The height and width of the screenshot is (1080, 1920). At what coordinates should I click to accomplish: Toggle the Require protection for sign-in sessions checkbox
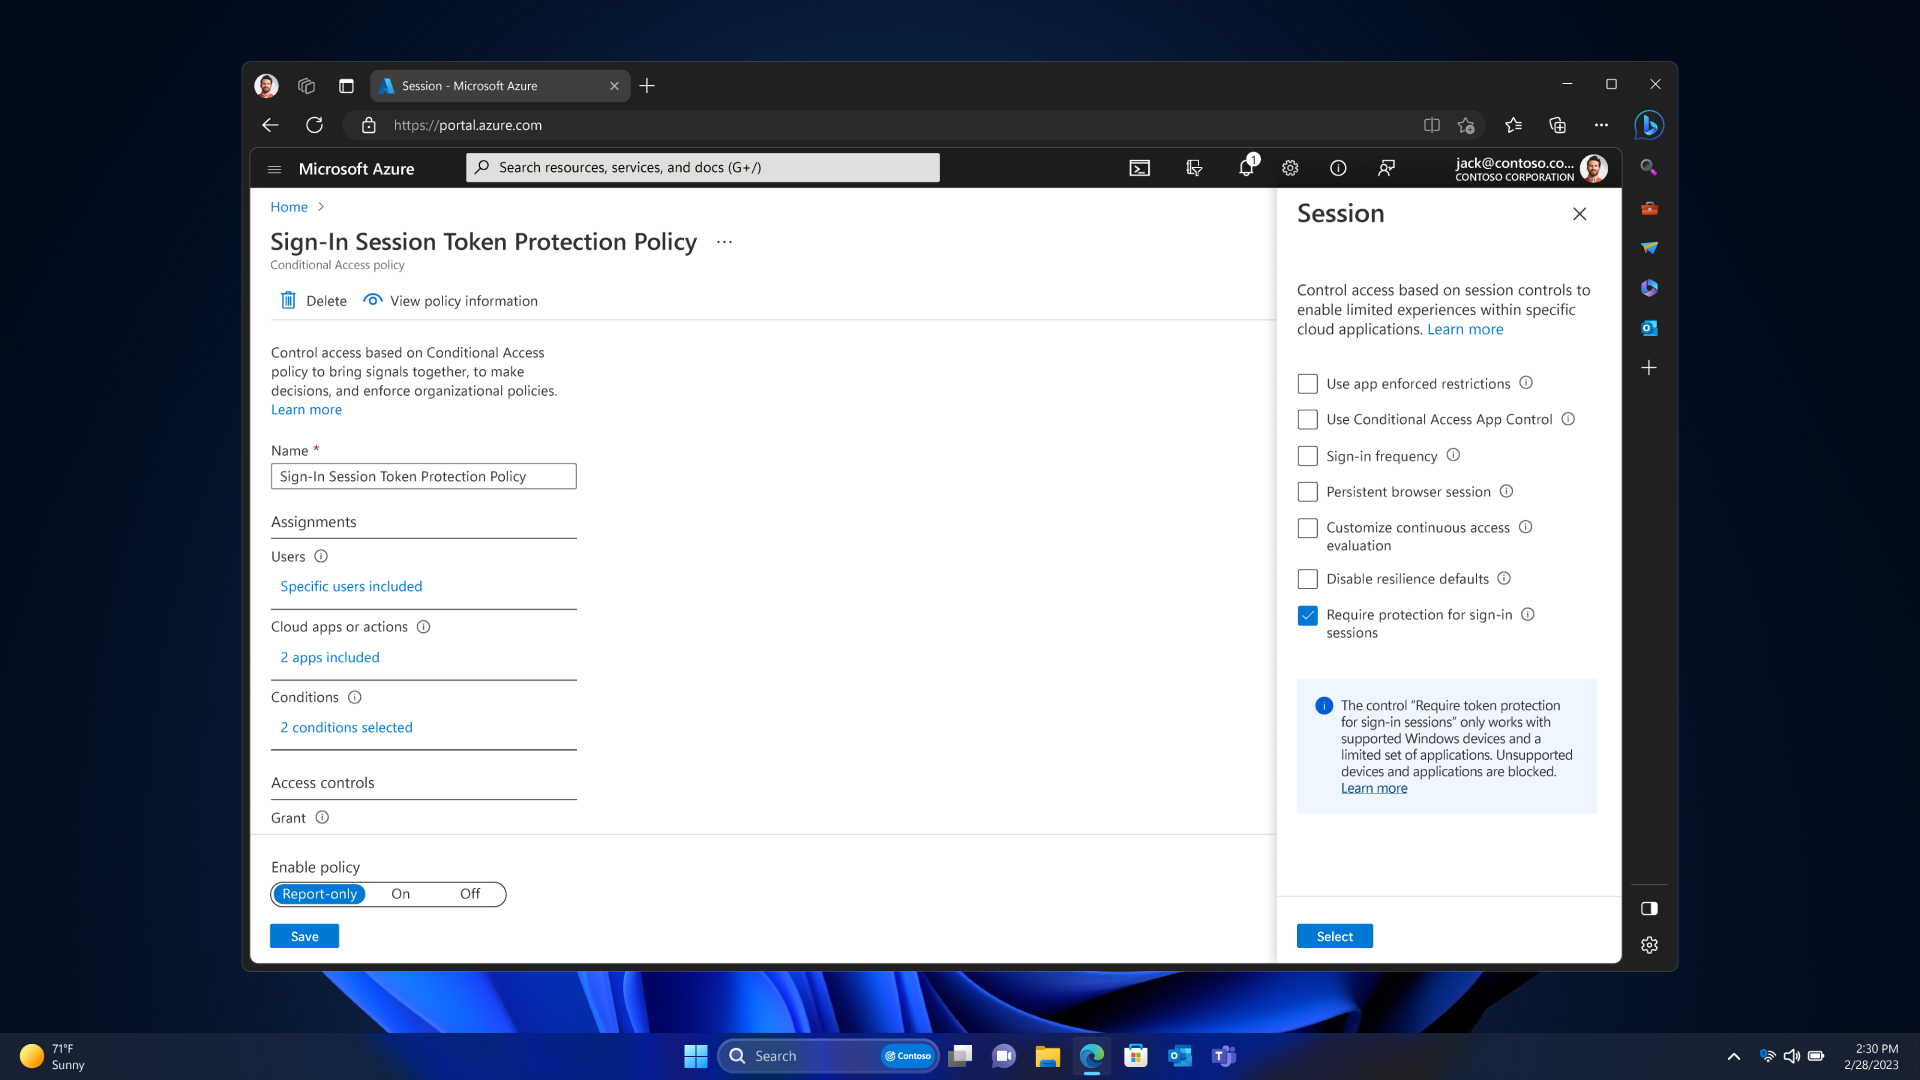pyautogui.click(x=1307, y=615)
